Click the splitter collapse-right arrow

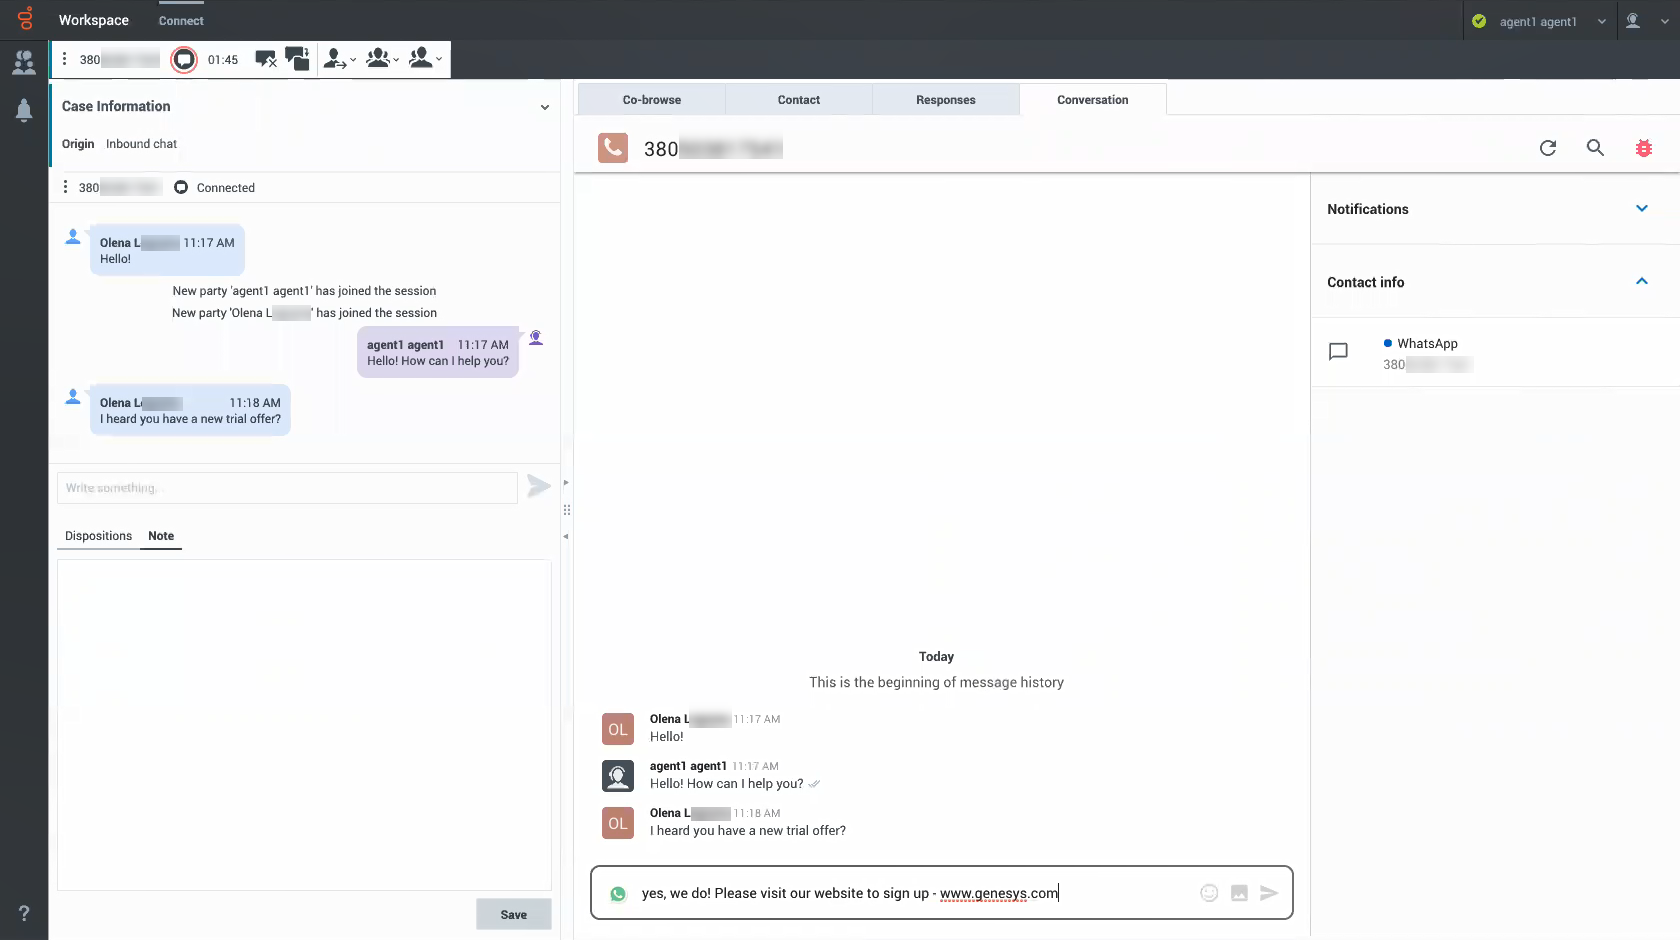point(566,483)
